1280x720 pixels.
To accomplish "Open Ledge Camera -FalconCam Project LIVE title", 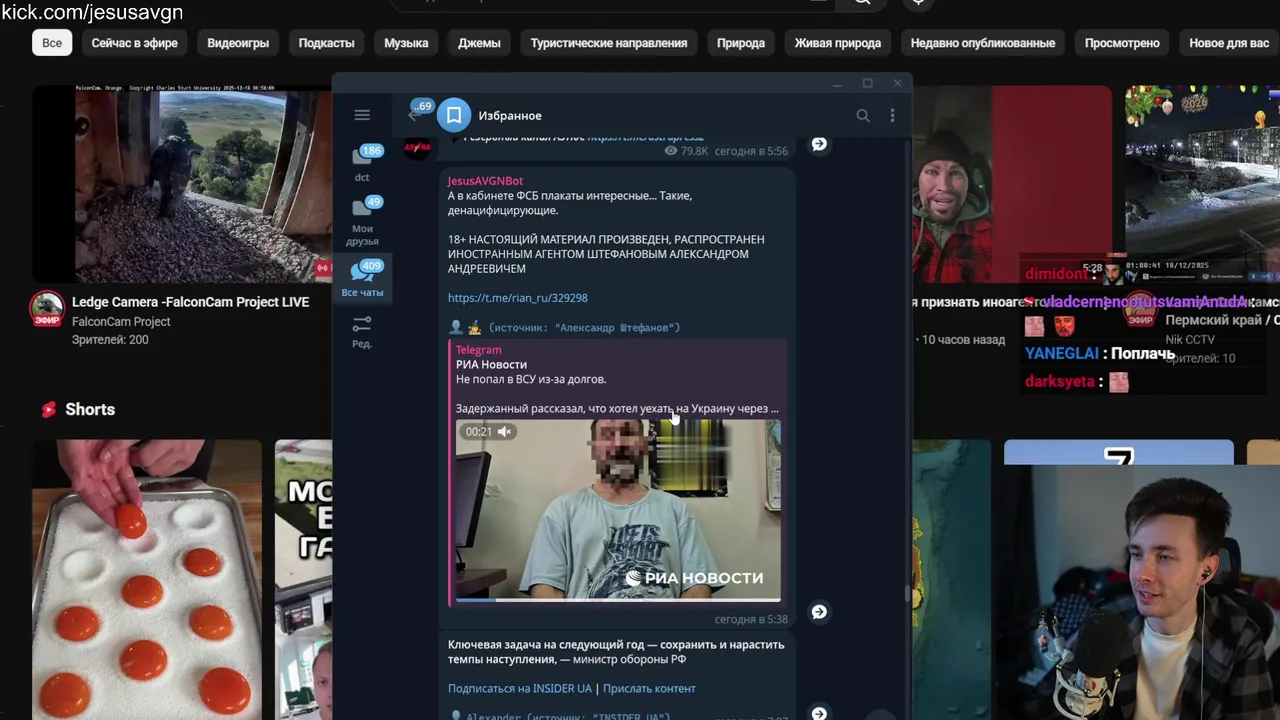I will click(190, 302).
